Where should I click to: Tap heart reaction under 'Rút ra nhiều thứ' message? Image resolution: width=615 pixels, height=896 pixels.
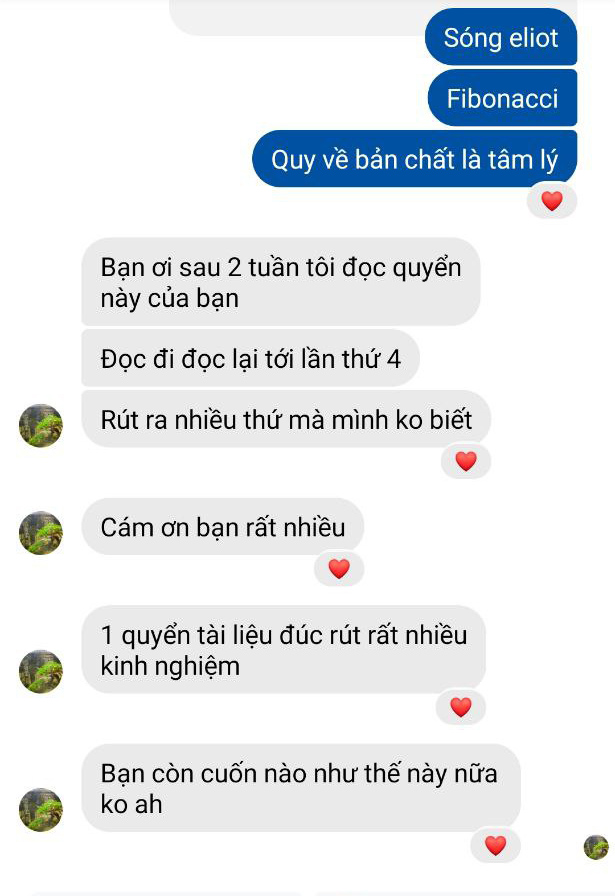coord(466,461)
